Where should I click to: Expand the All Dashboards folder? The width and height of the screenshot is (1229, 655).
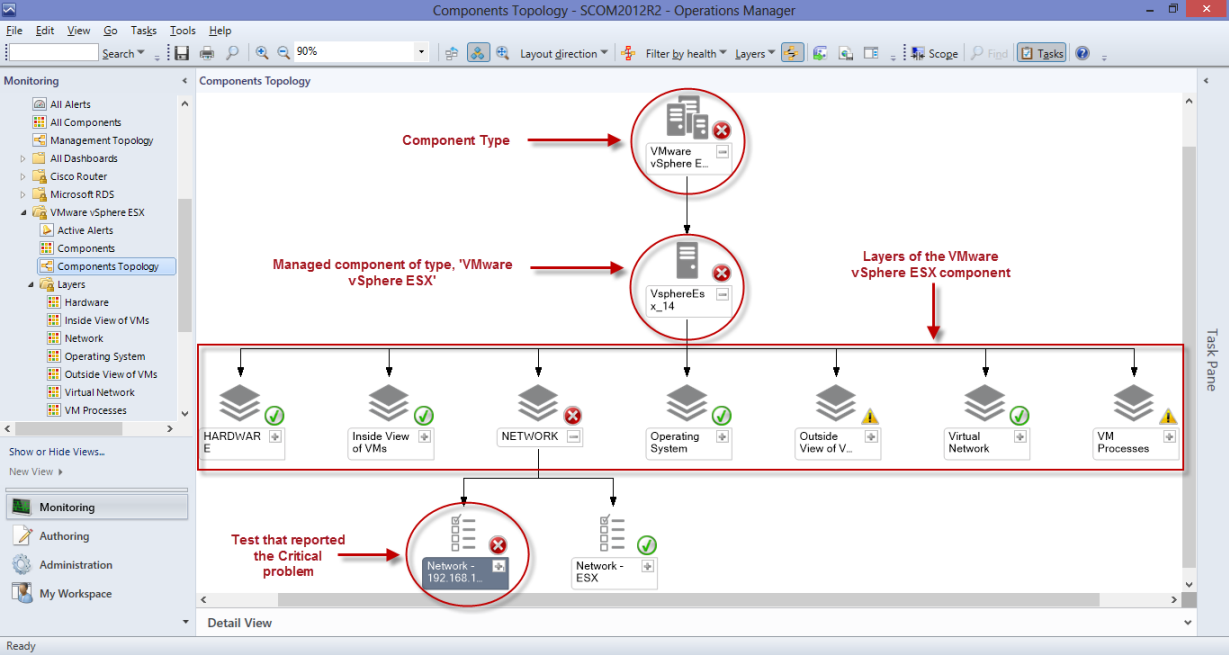pyautogui.click(x=23, y=158)
